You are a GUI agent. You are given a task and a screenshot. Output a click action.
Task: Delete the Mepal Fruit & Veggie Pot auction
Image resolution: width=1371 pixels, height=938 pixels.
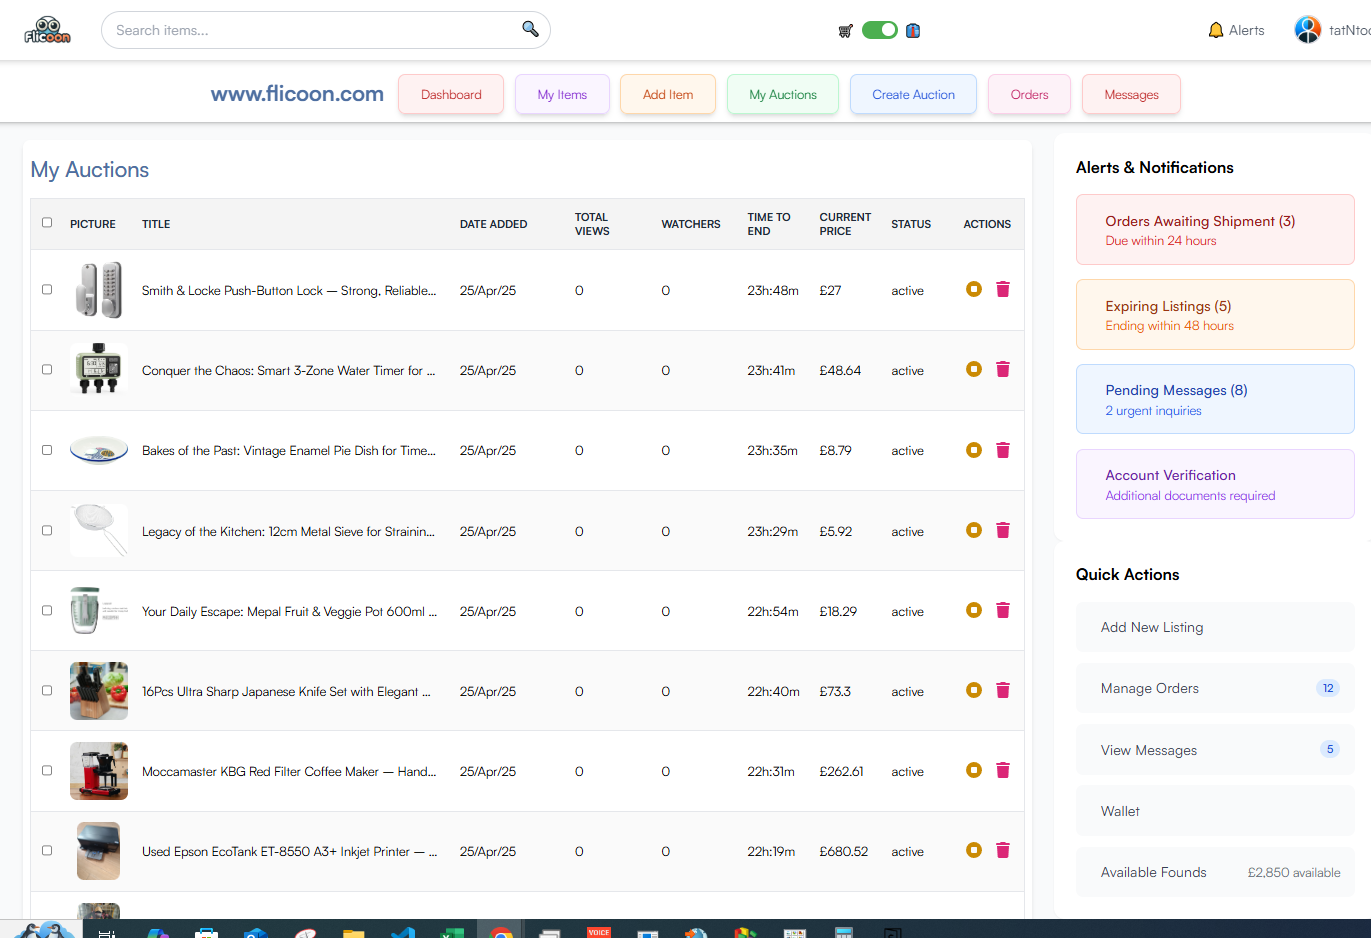(1003, 610)
